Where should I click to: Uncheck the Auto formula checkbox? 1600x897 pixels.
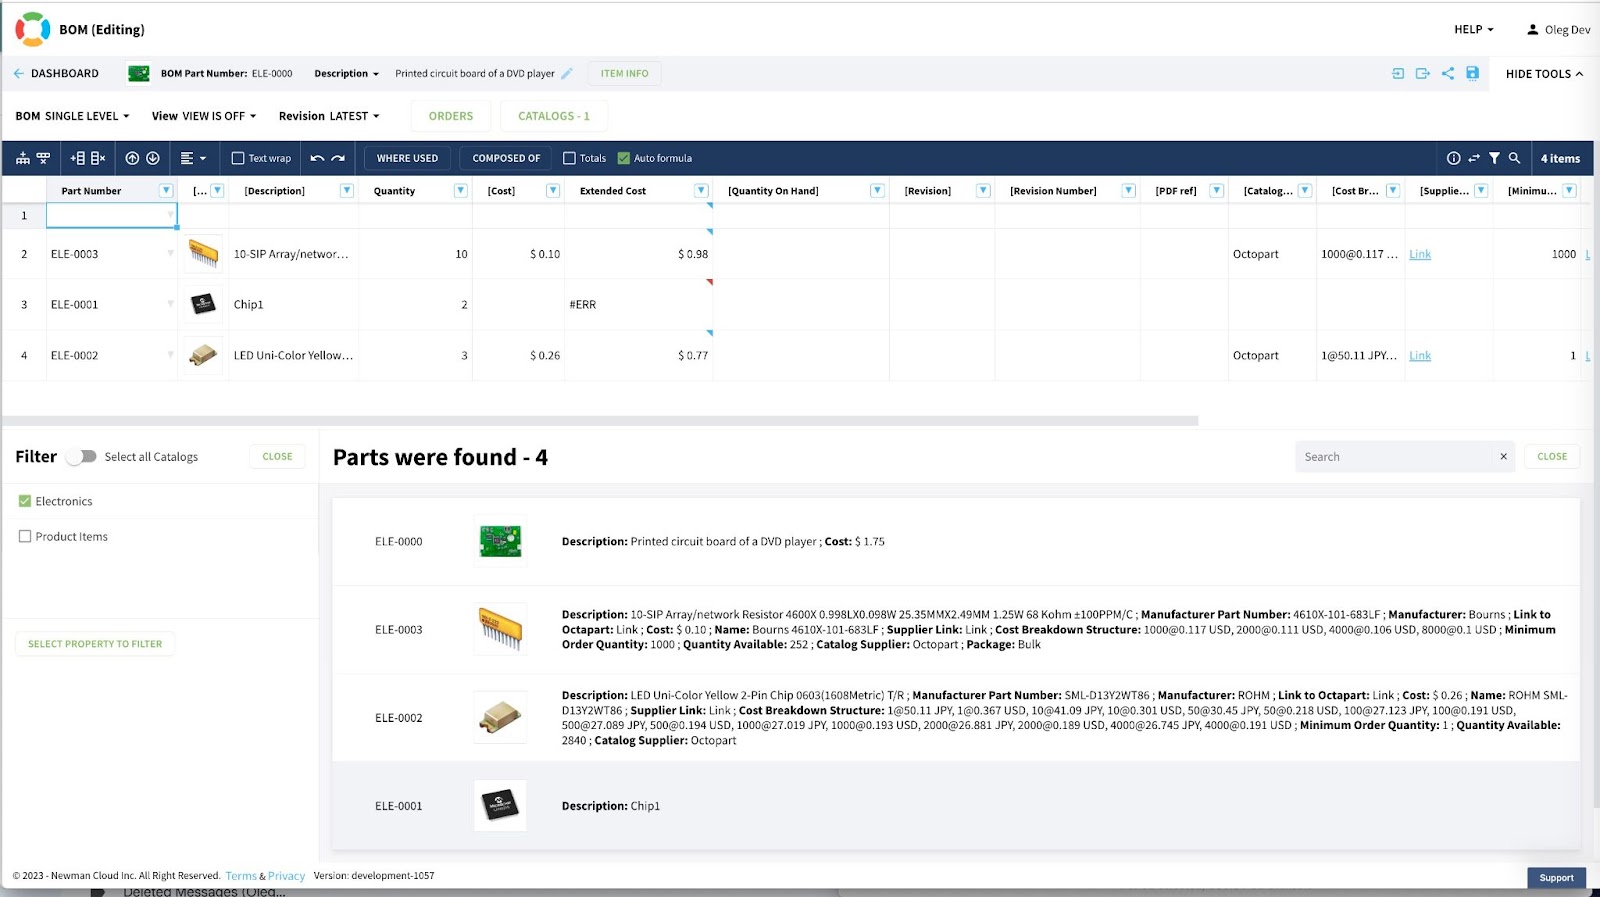[x=624, y=158]
